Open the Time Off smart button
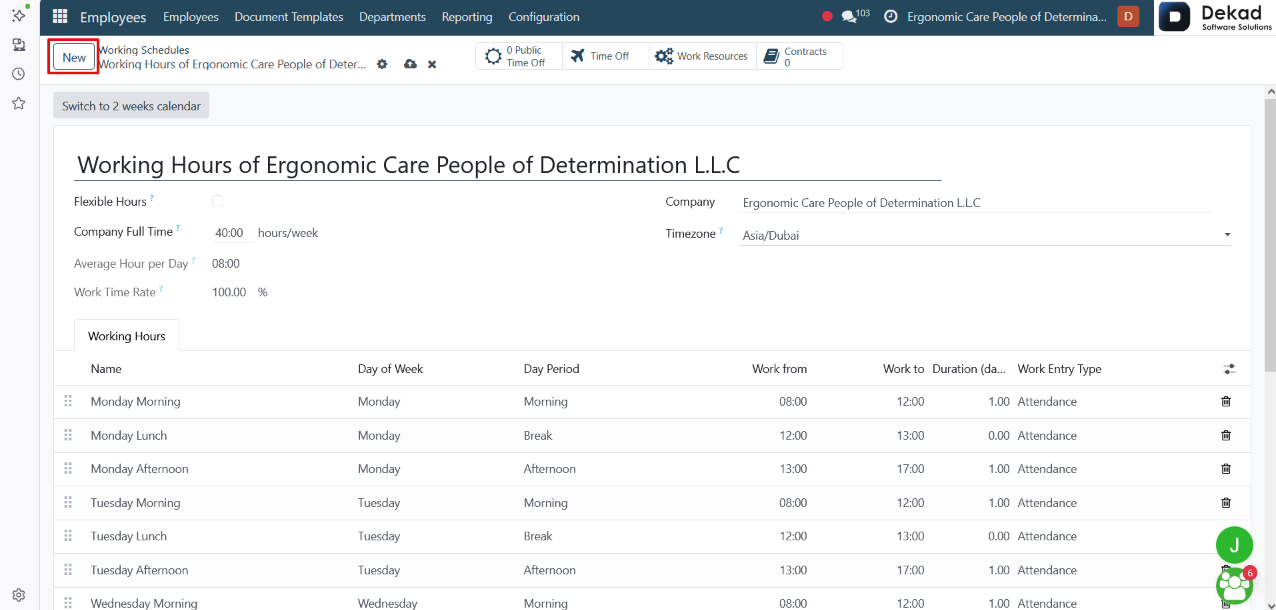The image size is (1276, 610). pyautogui.click(x=605, y=56)
